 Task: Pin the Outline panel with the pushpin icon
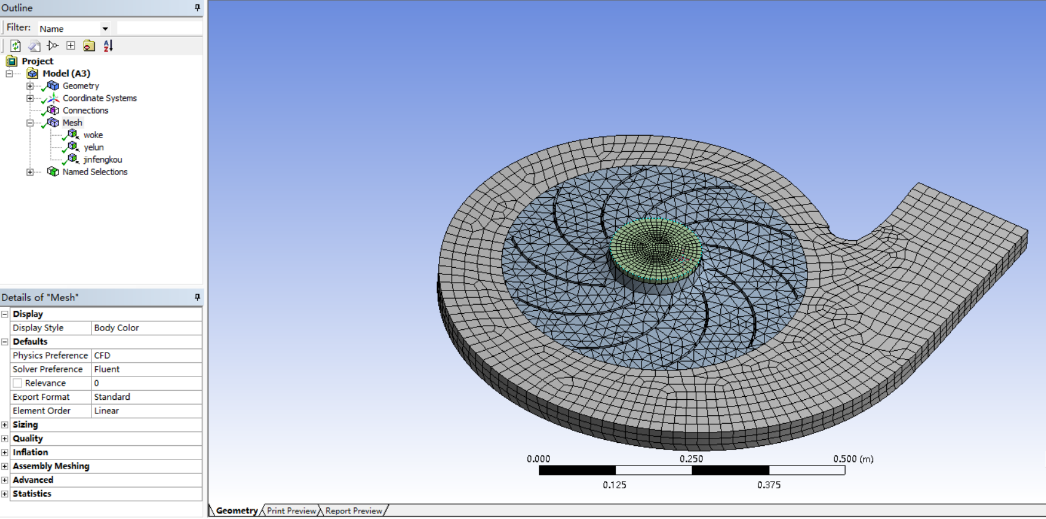pos(197,8)
